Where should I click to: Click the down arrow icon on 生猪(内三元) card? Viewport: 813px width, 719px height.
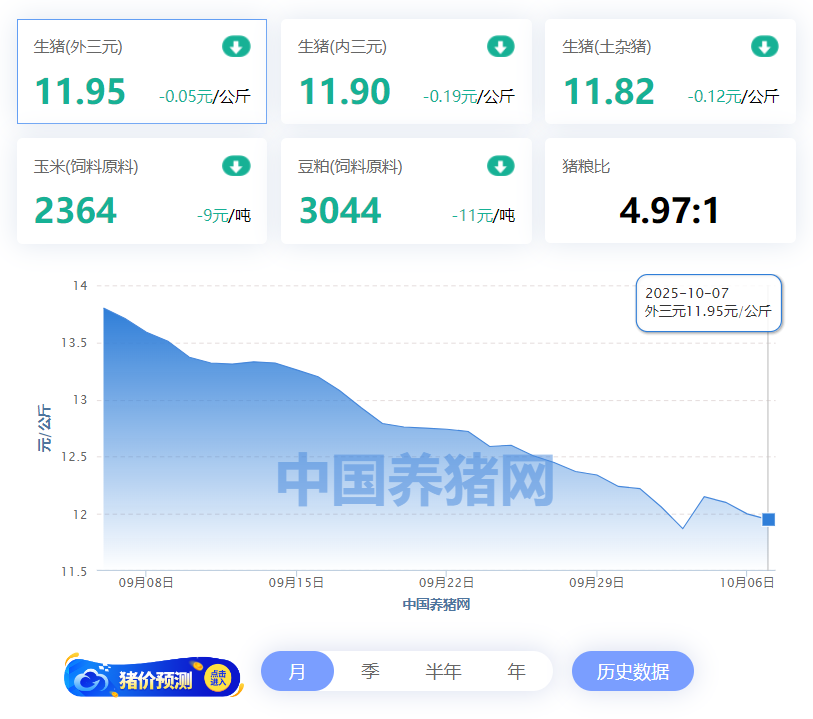point(500,46)
